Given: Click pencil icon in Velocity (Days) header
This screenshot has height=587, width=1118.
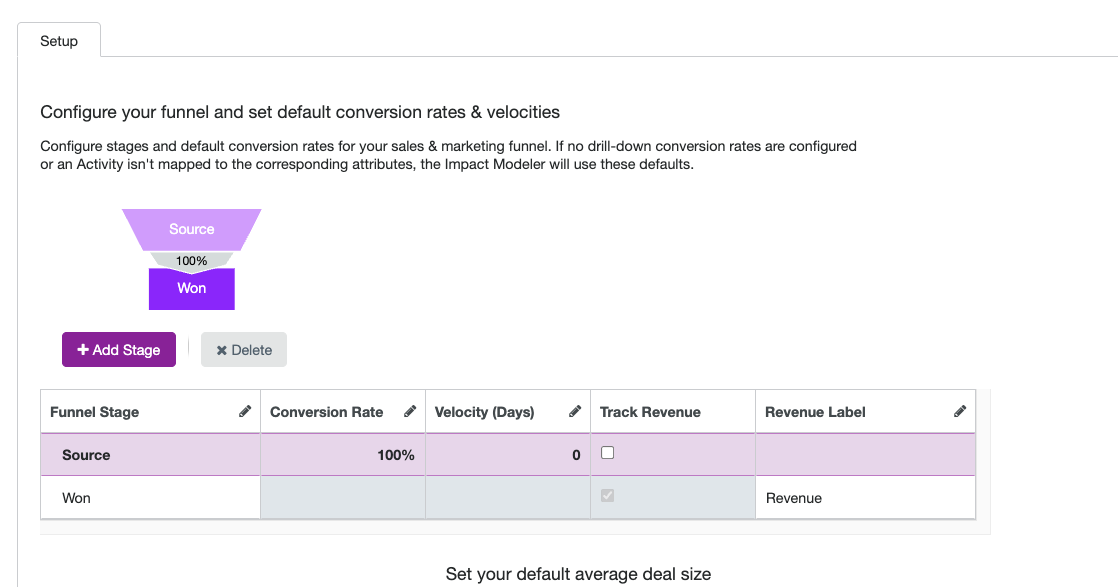Looking at the screenshot, I should [x=575, y=411].
